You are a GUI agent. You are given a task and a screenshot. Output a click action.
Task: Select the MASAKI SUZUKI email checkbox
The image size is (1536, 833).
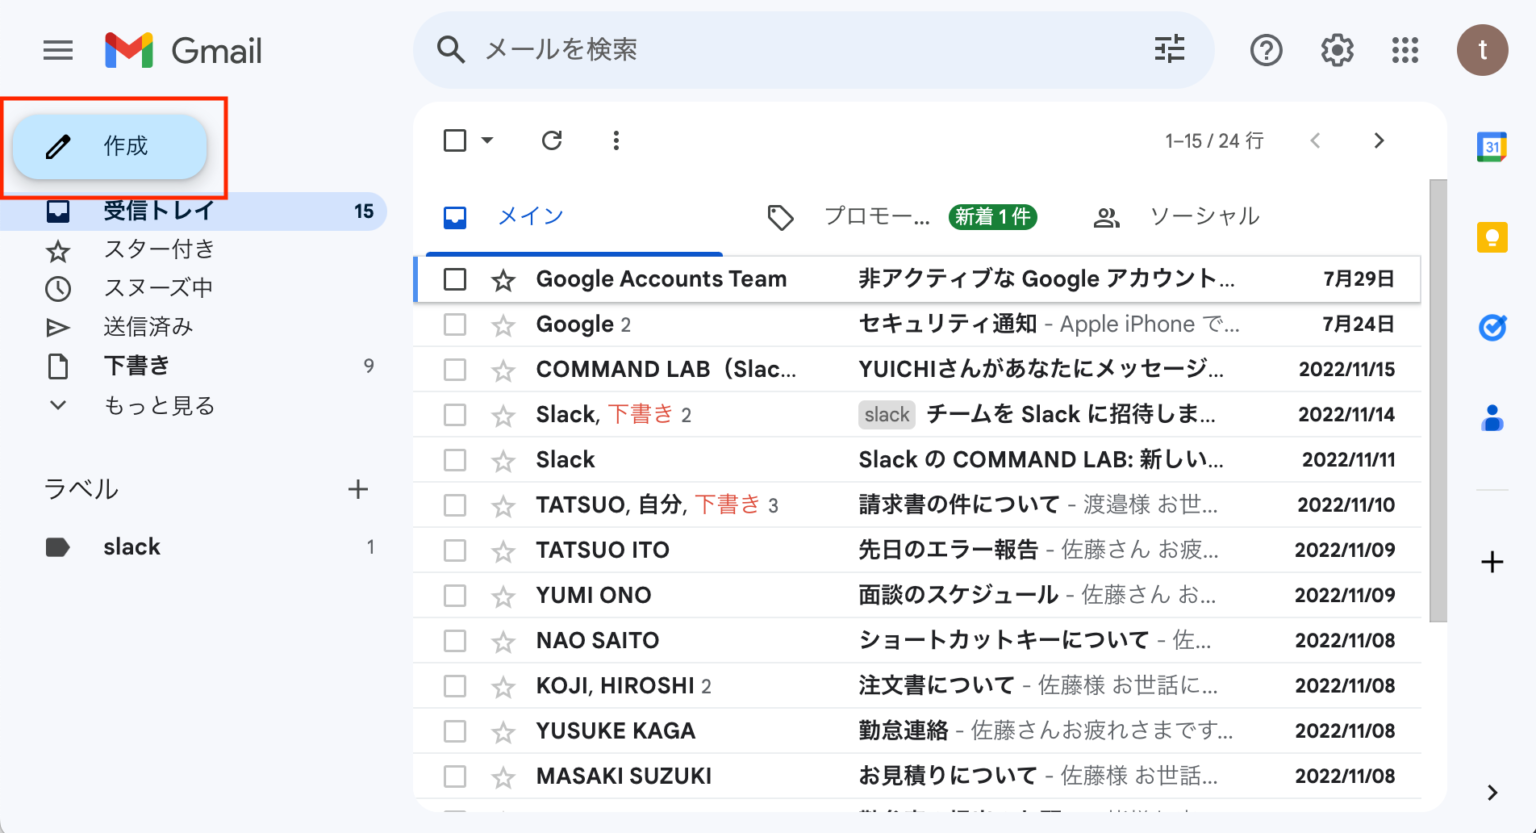455,776
